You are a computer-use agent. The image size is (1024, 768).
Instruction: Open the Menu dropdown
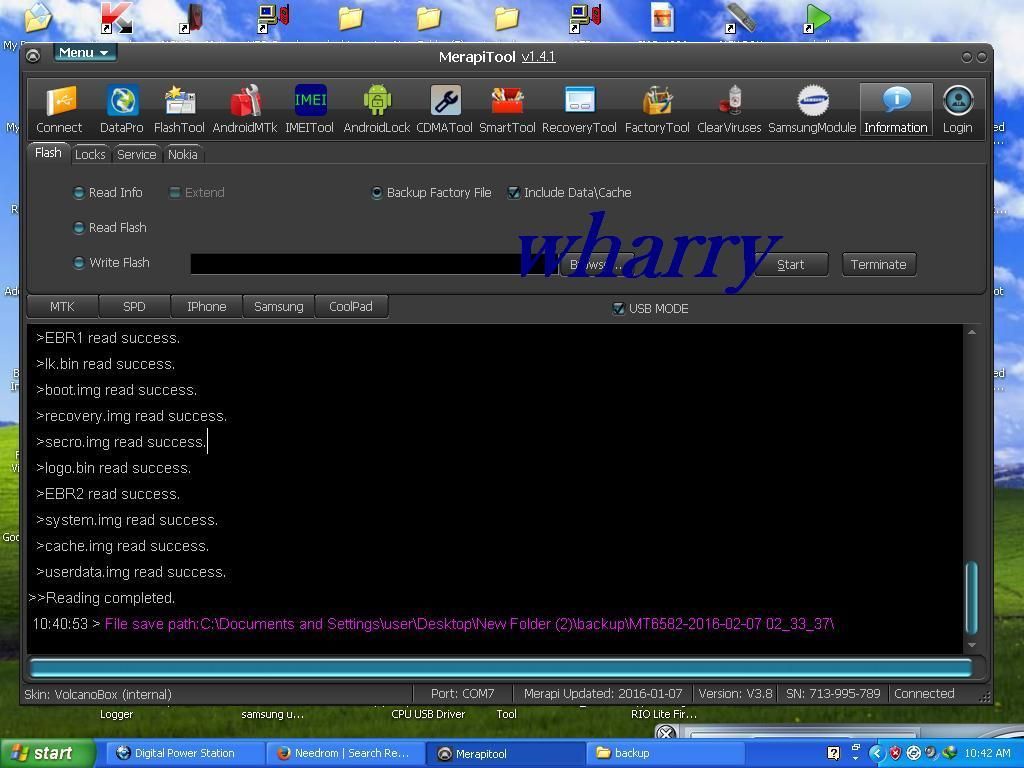tap(84, 53)
